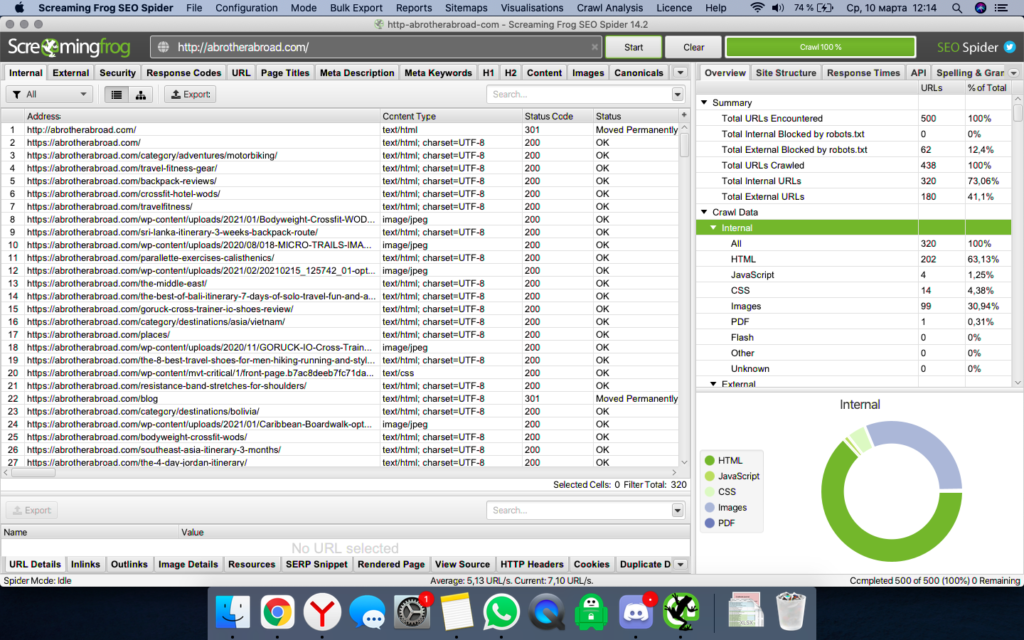This screenshot has height=640, width=1024.
Task: Open the XLSX file in dock
Action: coord(745,612)
